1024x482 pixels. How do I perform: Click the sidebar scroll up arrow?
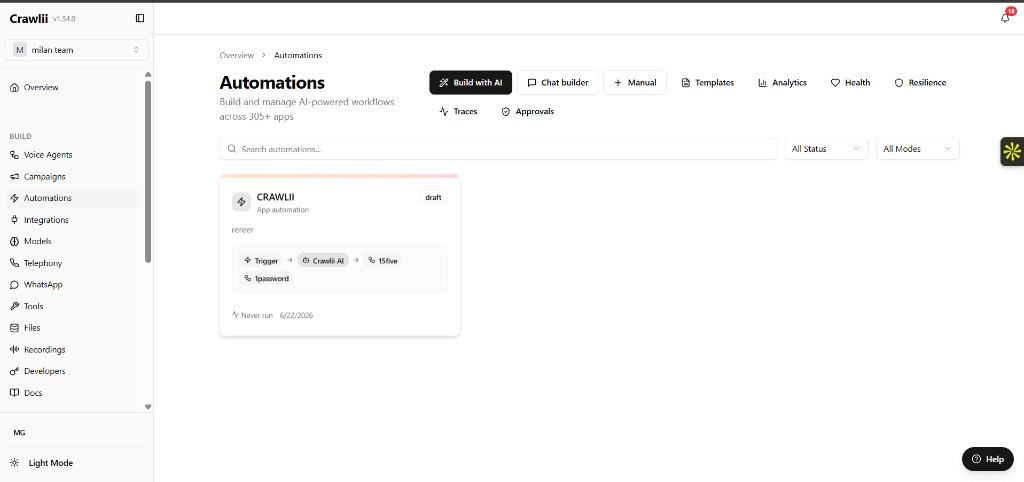tap(148, 74)
